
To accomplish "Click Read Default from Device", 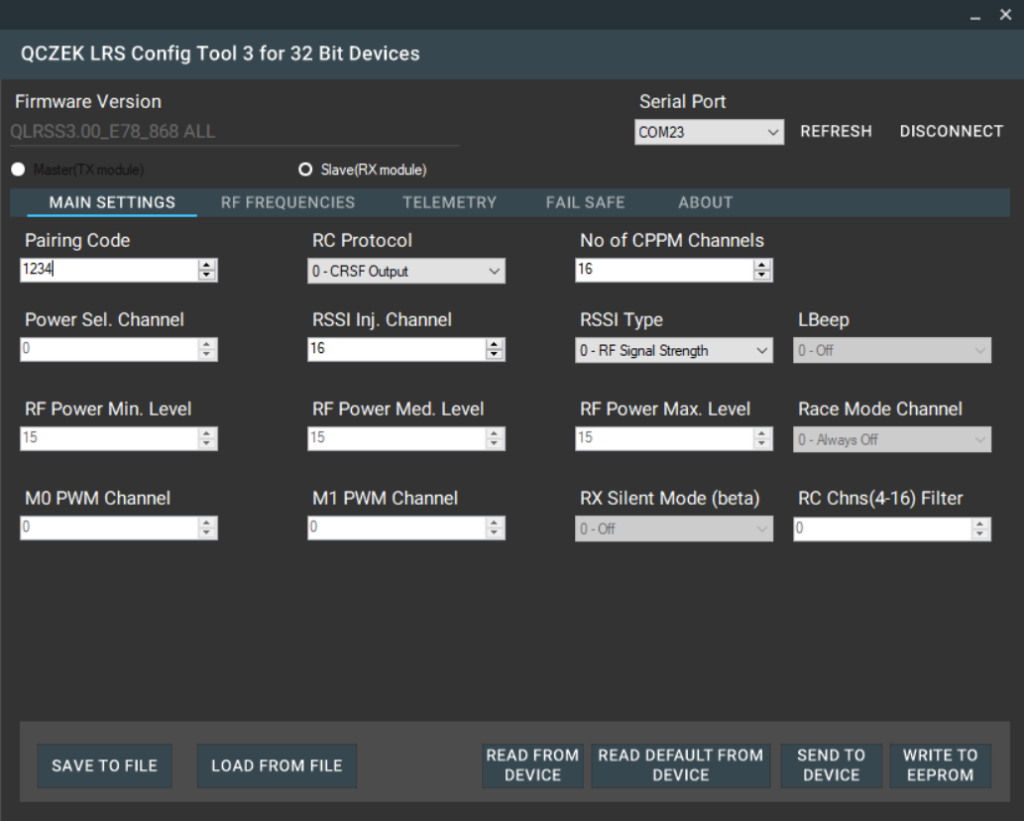I will [680, 765].
